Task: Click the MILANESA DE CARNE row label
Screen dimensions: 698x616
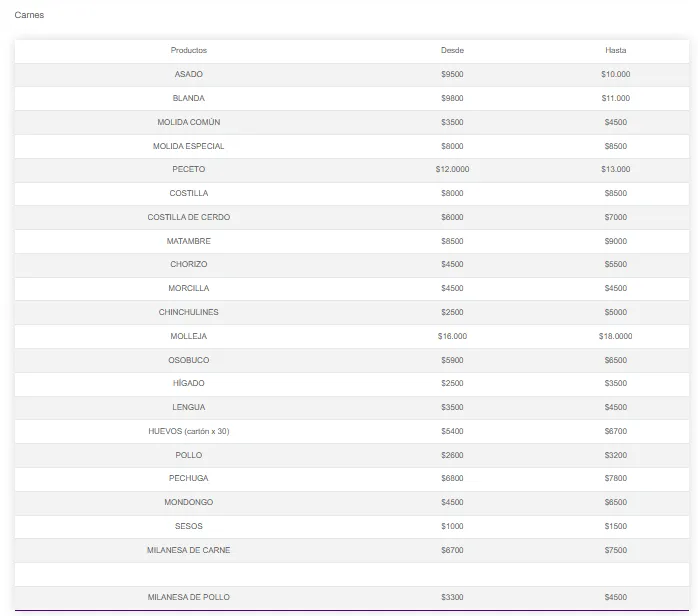Action: (x=188, y=550)
